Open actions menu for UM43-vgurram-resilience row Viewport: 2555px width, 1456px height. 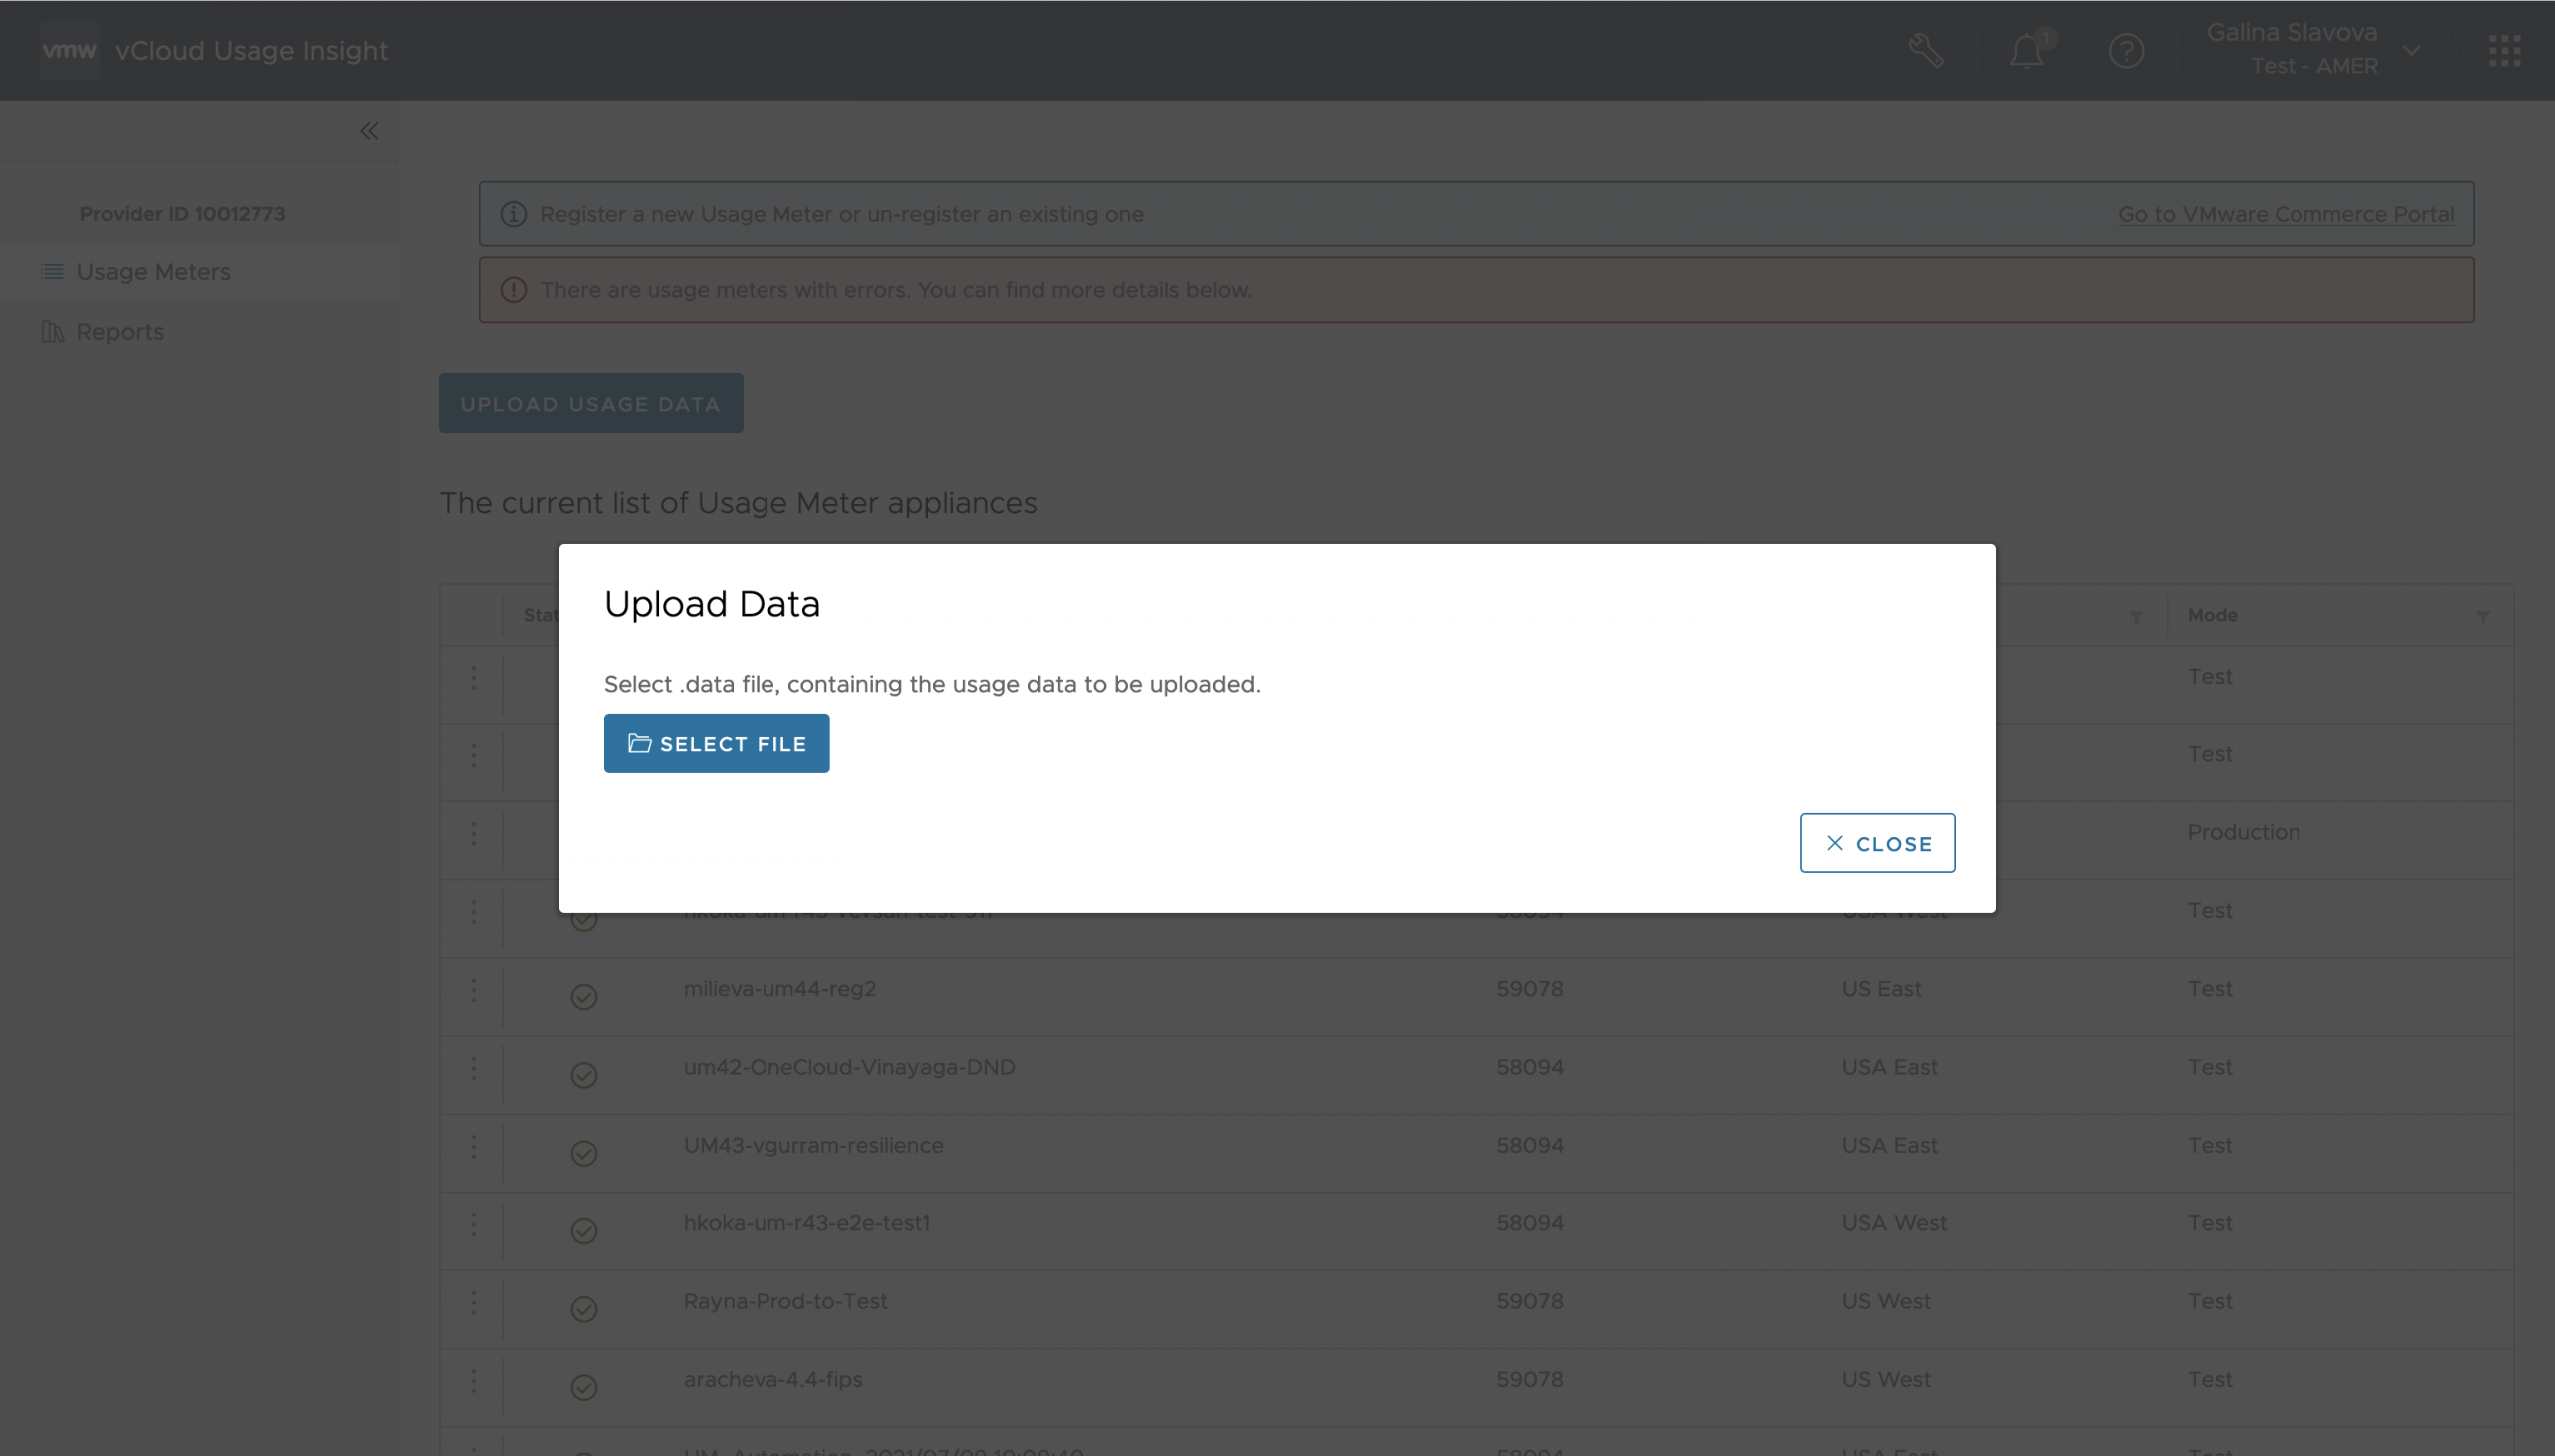(x=473, y=1146)
